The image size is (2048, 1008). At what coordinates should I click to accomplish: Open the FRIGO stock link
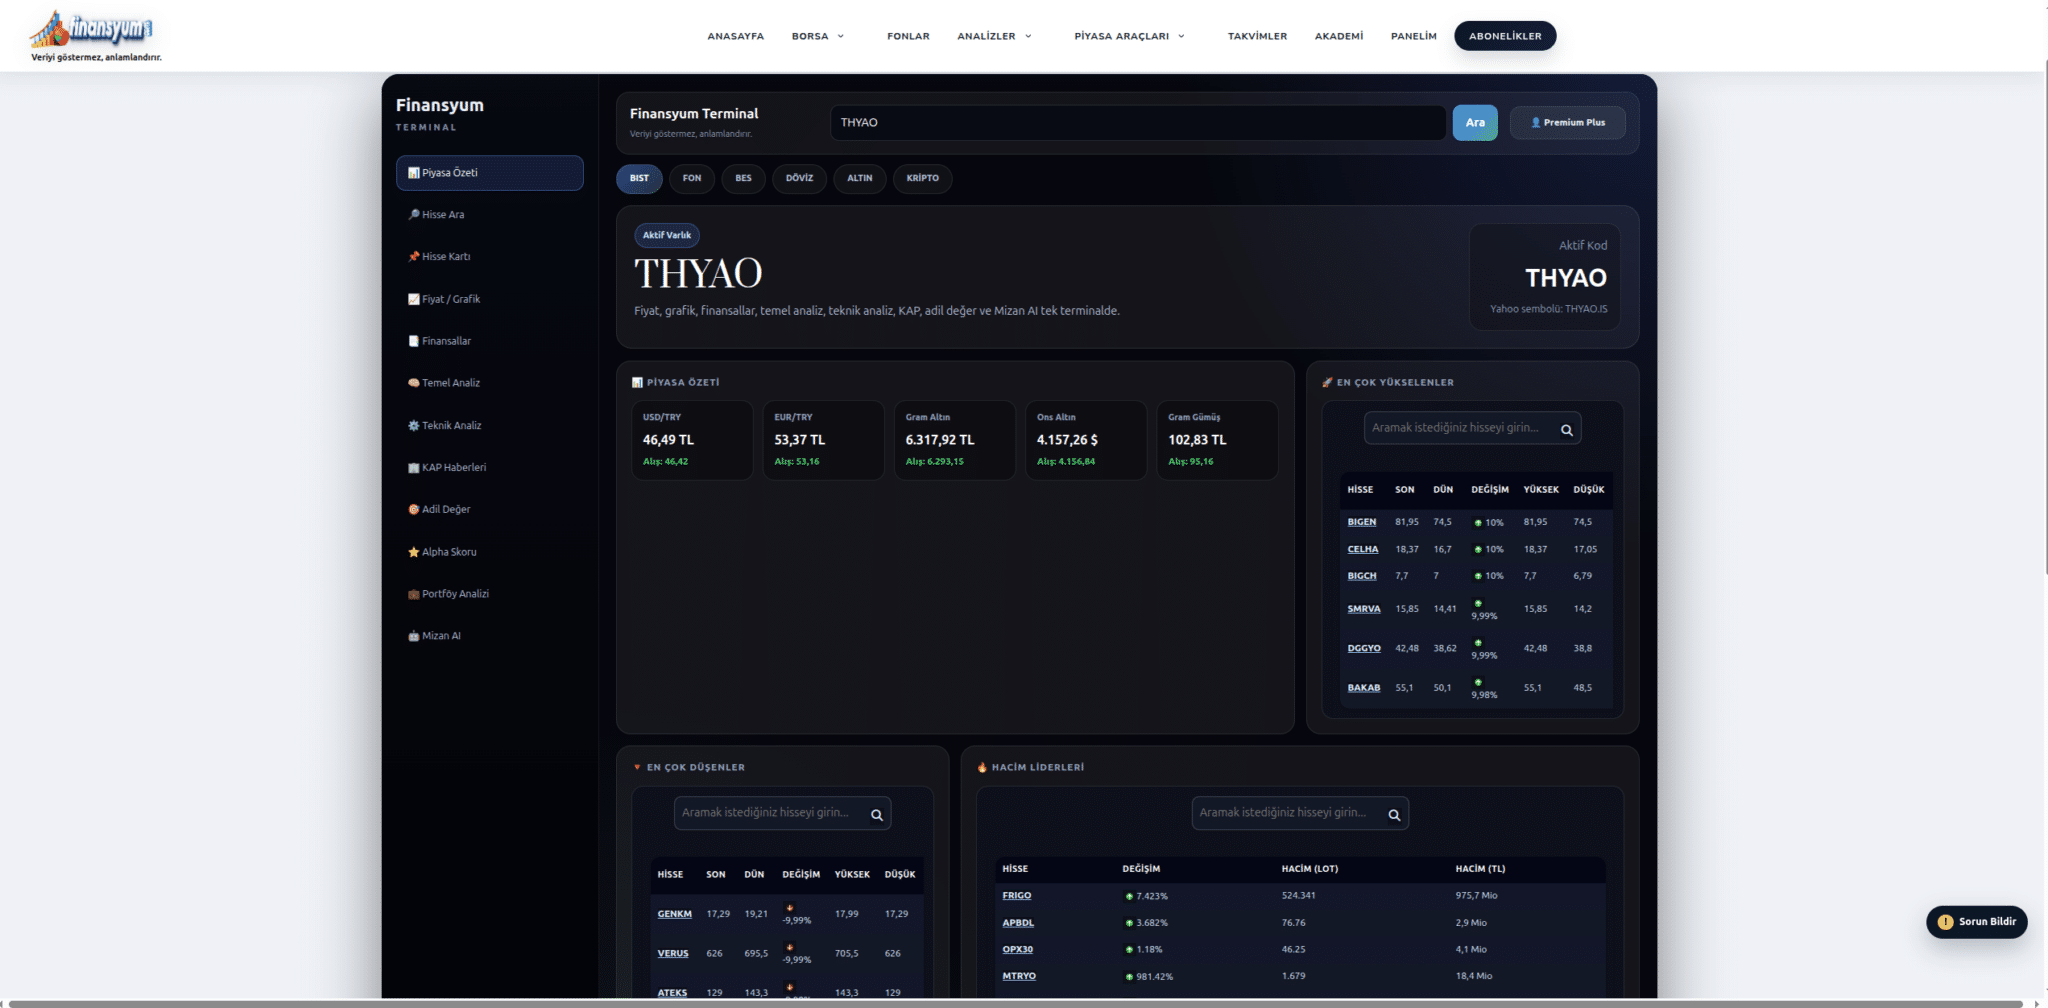coord(1016,896)
